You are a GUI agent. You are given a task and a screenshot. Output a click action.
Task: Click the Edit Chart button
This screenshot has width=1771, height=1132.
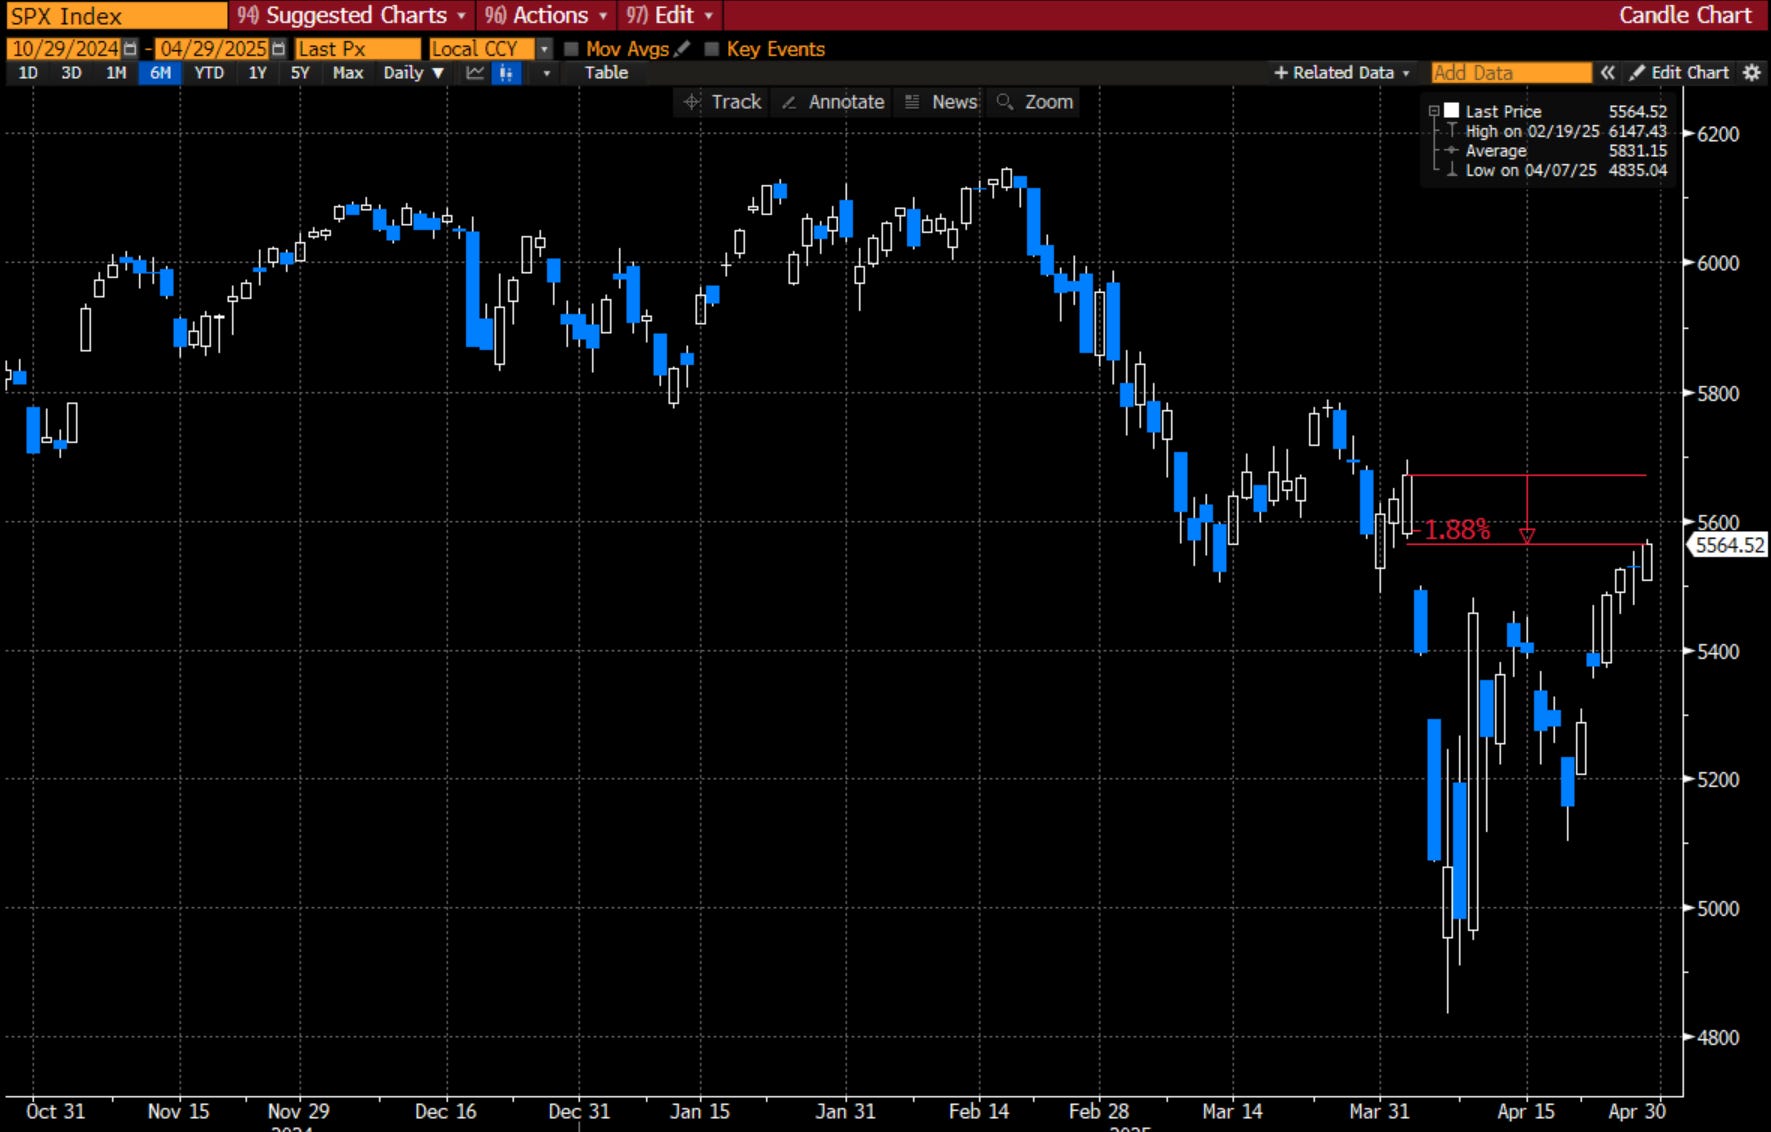[1679, 73]
